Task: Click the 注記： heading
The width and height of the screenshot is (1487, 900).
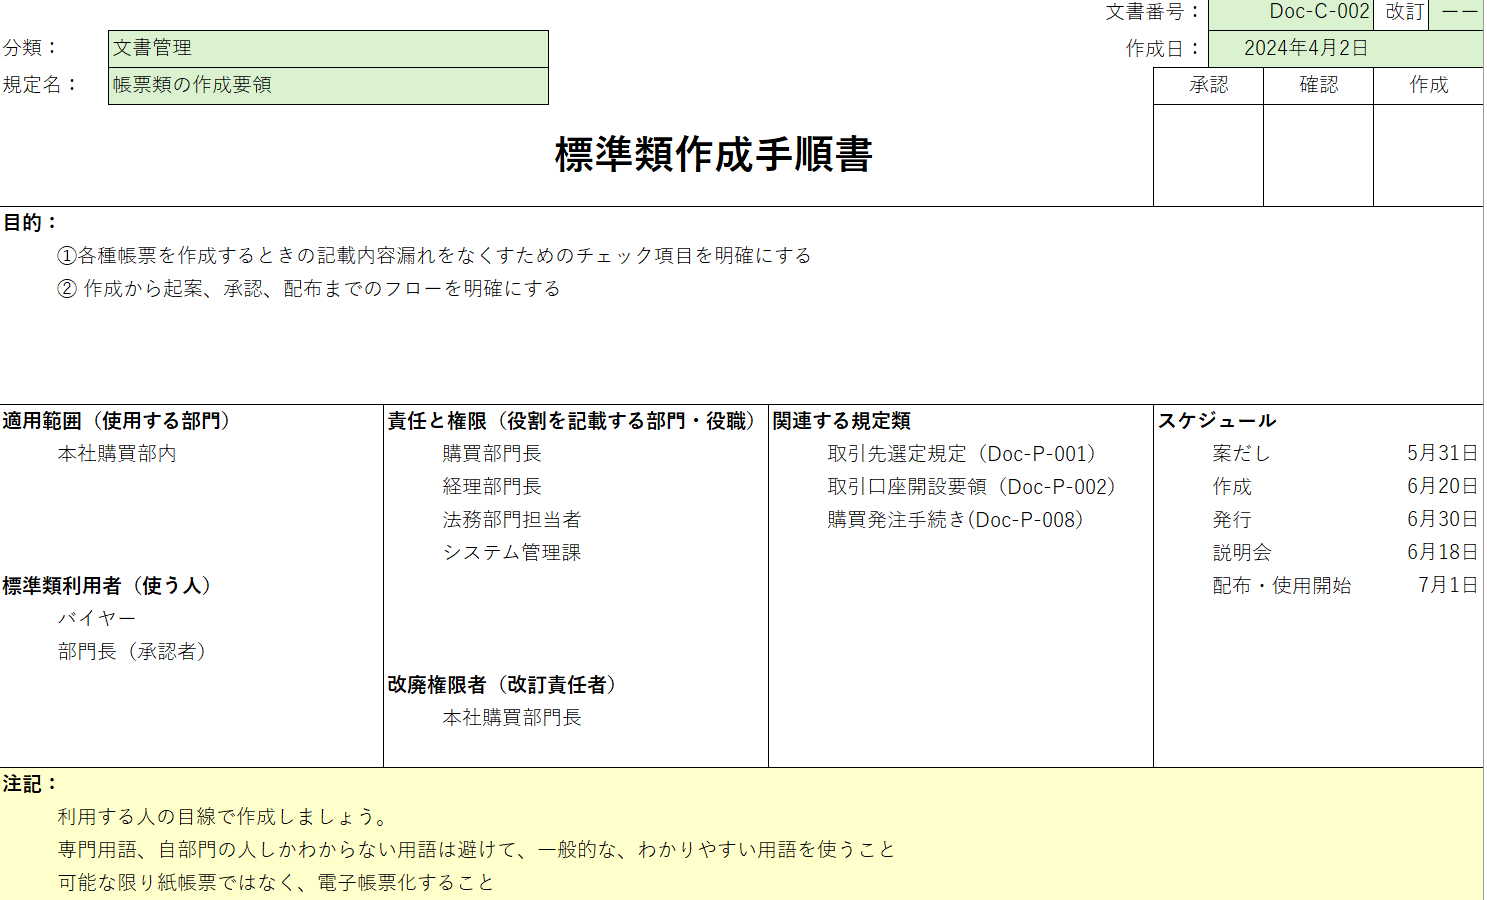Action: tap(32, 783)
